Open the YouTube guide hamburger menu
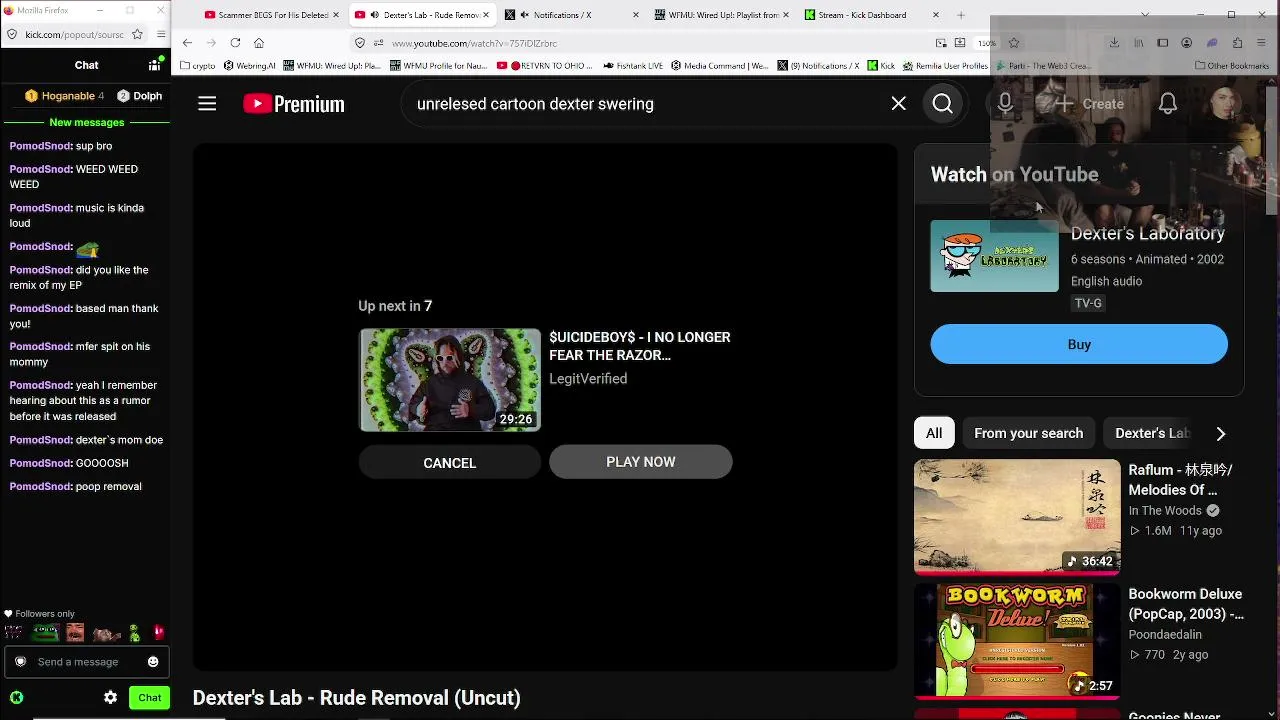The image size is (1280, 720). point(207,104)
